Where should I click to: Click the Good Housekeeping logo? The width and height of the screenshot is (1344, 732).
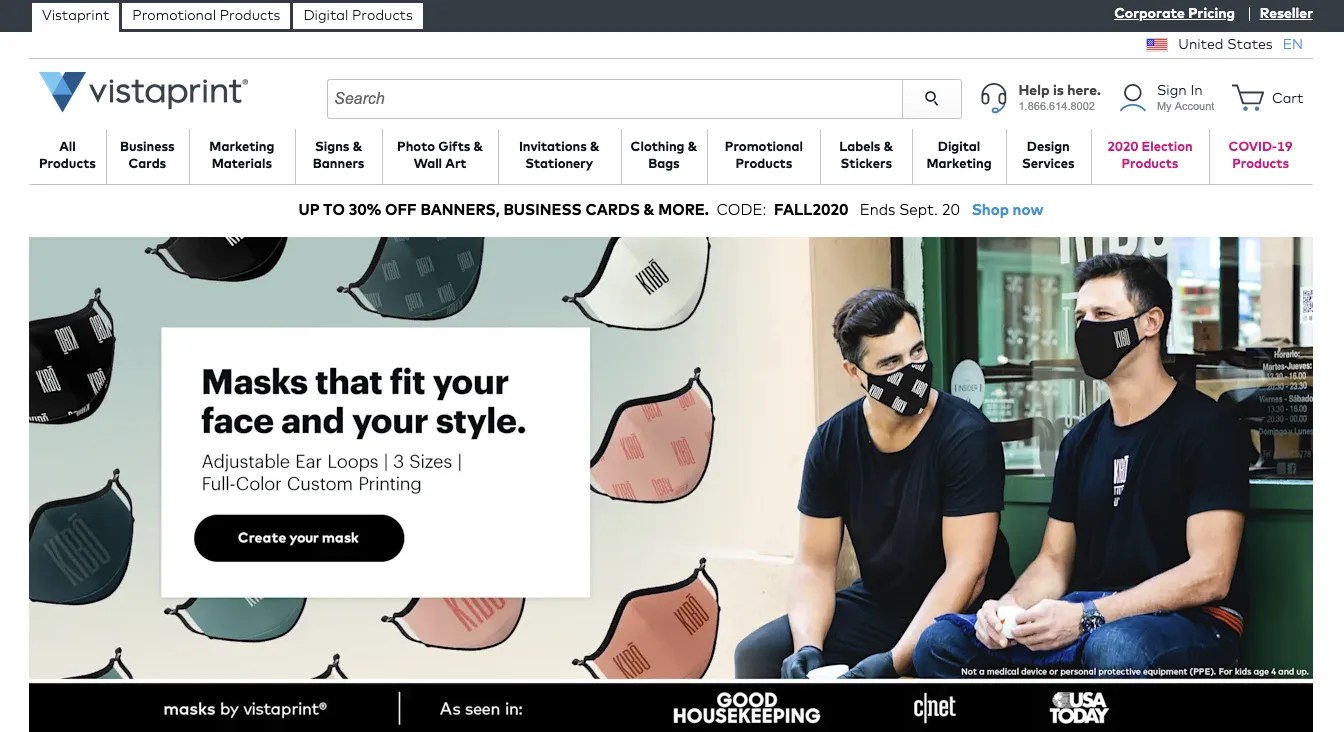[746, 708]
